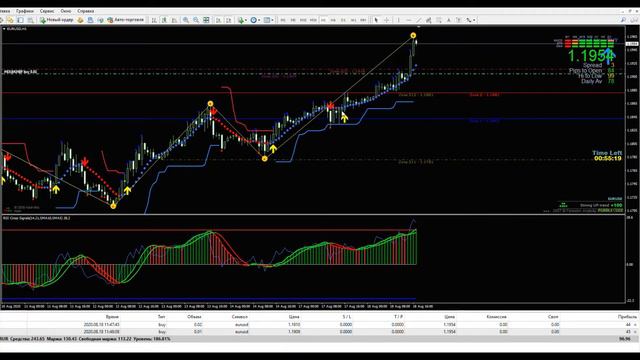Sort orders by Символ column header
640x360 pixels.
(x=240, y=317)
